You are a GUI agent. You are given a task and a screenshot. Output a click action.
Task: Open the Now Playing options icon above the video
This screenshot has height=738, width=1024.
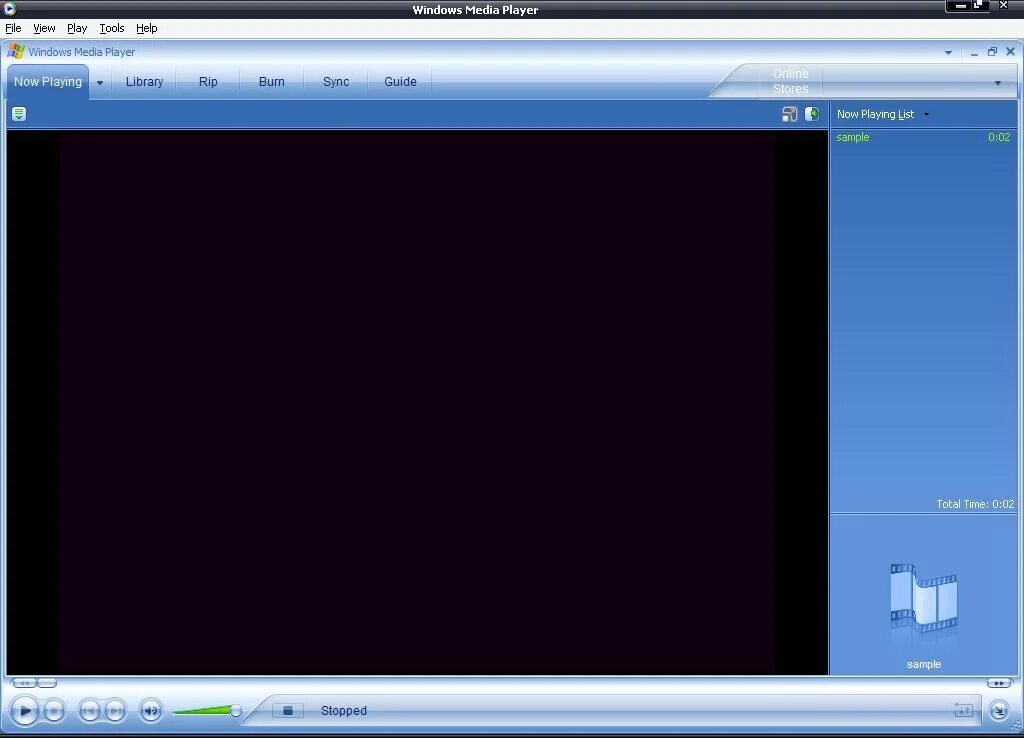tap(19, 114)
